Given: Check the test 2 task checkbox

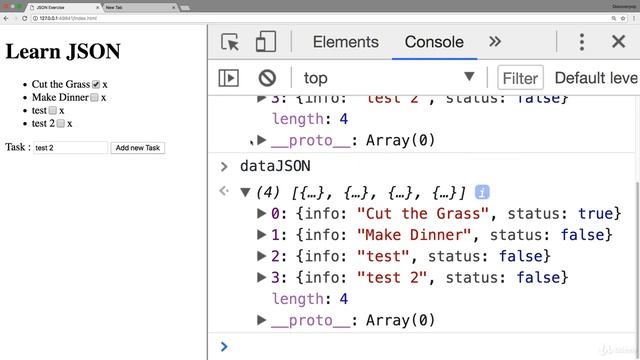Looking at the screenshot, I should [x=60, y=124].
